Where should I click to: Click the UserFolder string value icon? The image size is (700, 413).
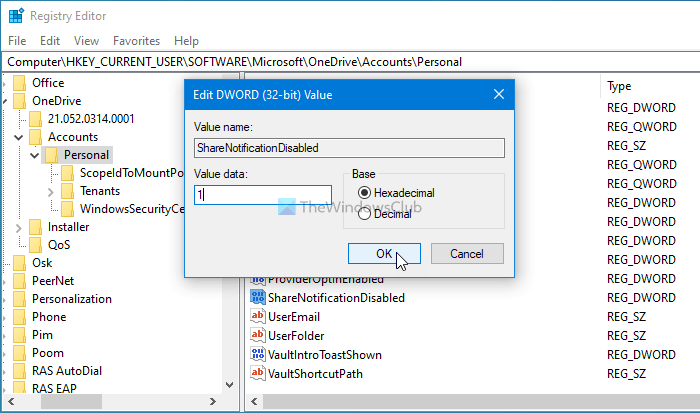258,335
